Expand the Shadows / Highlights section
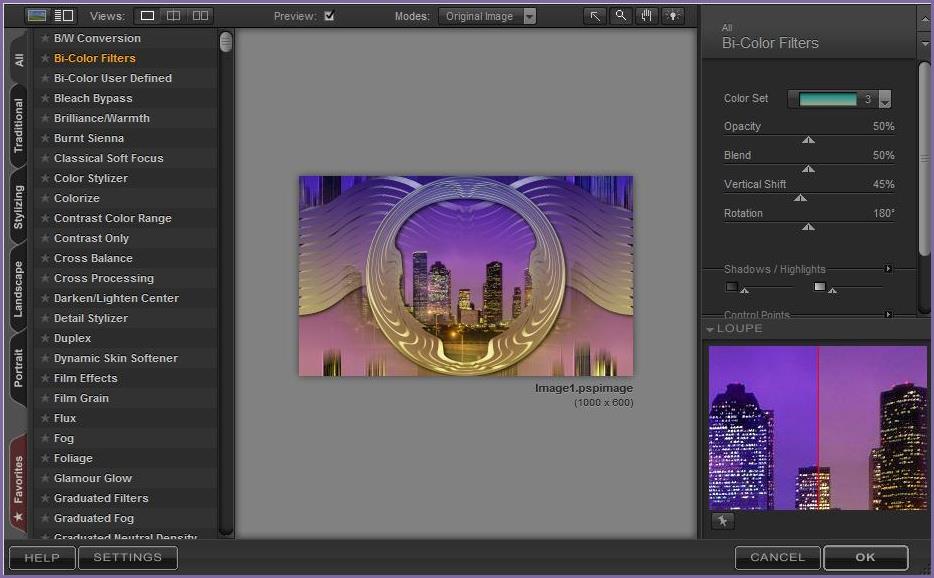The height and width of the screenshot is (578, 934). click(887, 269)
